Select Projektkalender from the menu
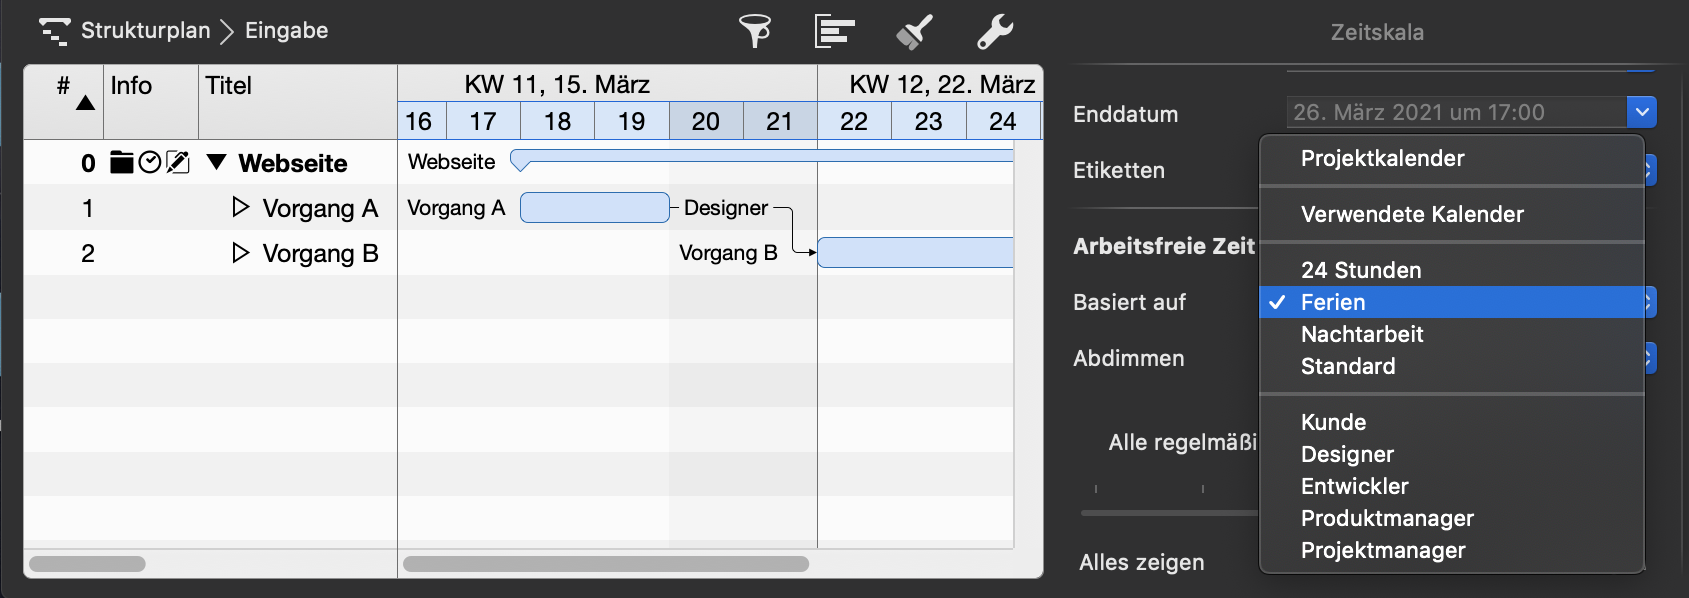1689x598 pixels. click(x=1382, y=158)
